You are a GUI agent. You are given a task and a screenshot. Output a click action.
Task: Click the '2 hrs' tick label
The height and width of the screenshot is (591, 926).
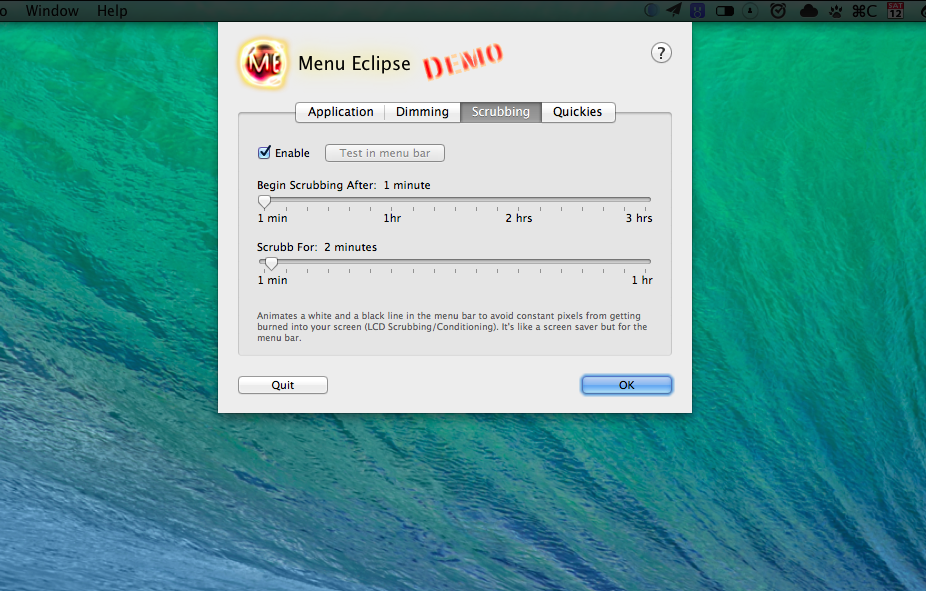[x=519, y=218]
